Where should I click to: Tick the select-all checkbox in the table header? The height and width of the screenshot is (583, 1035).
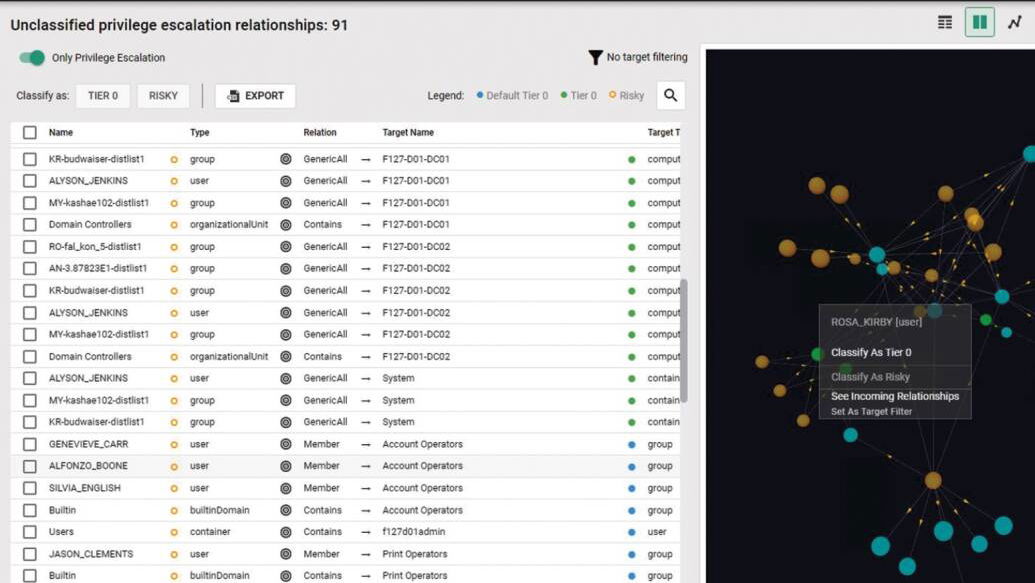tap(30, 132)
